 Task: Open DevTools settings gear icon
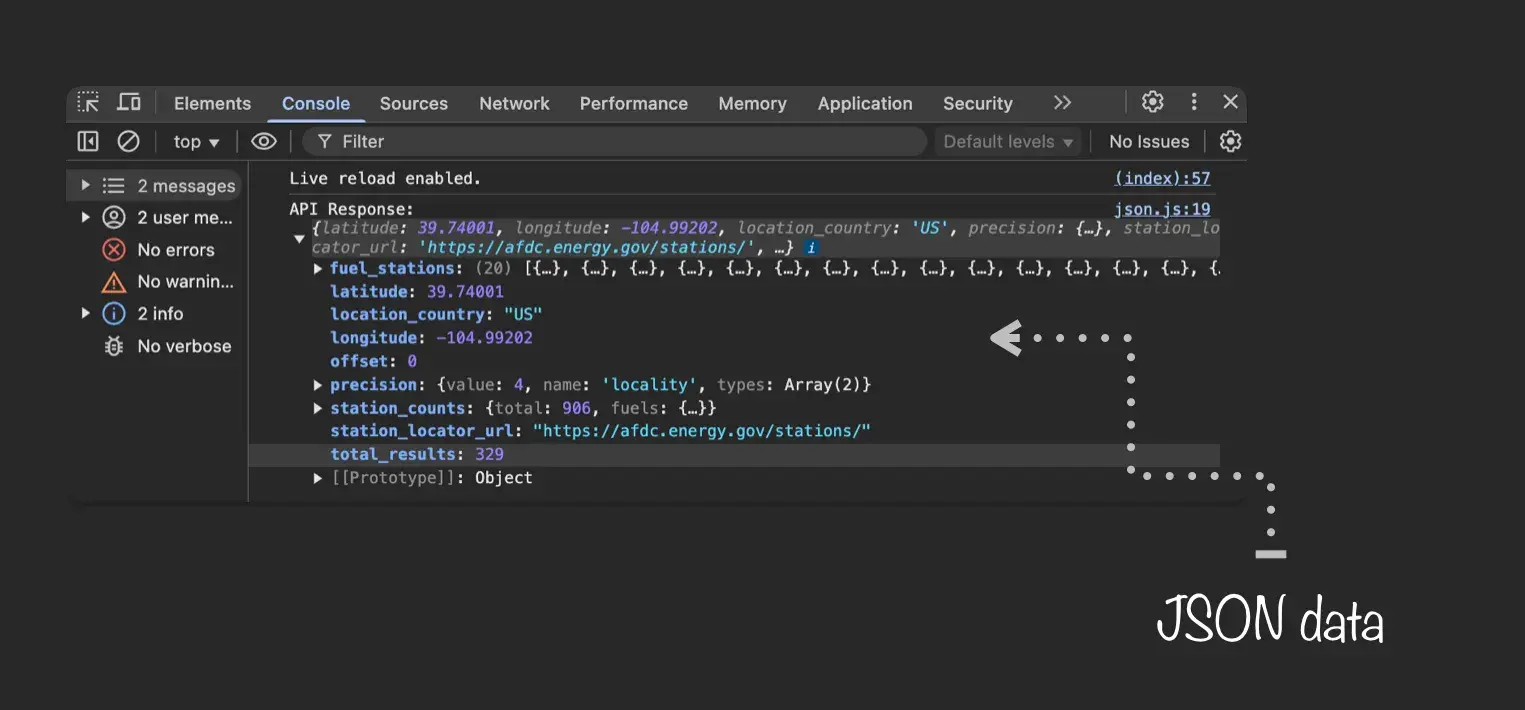pyautogui.click(x=1153, y=102)
